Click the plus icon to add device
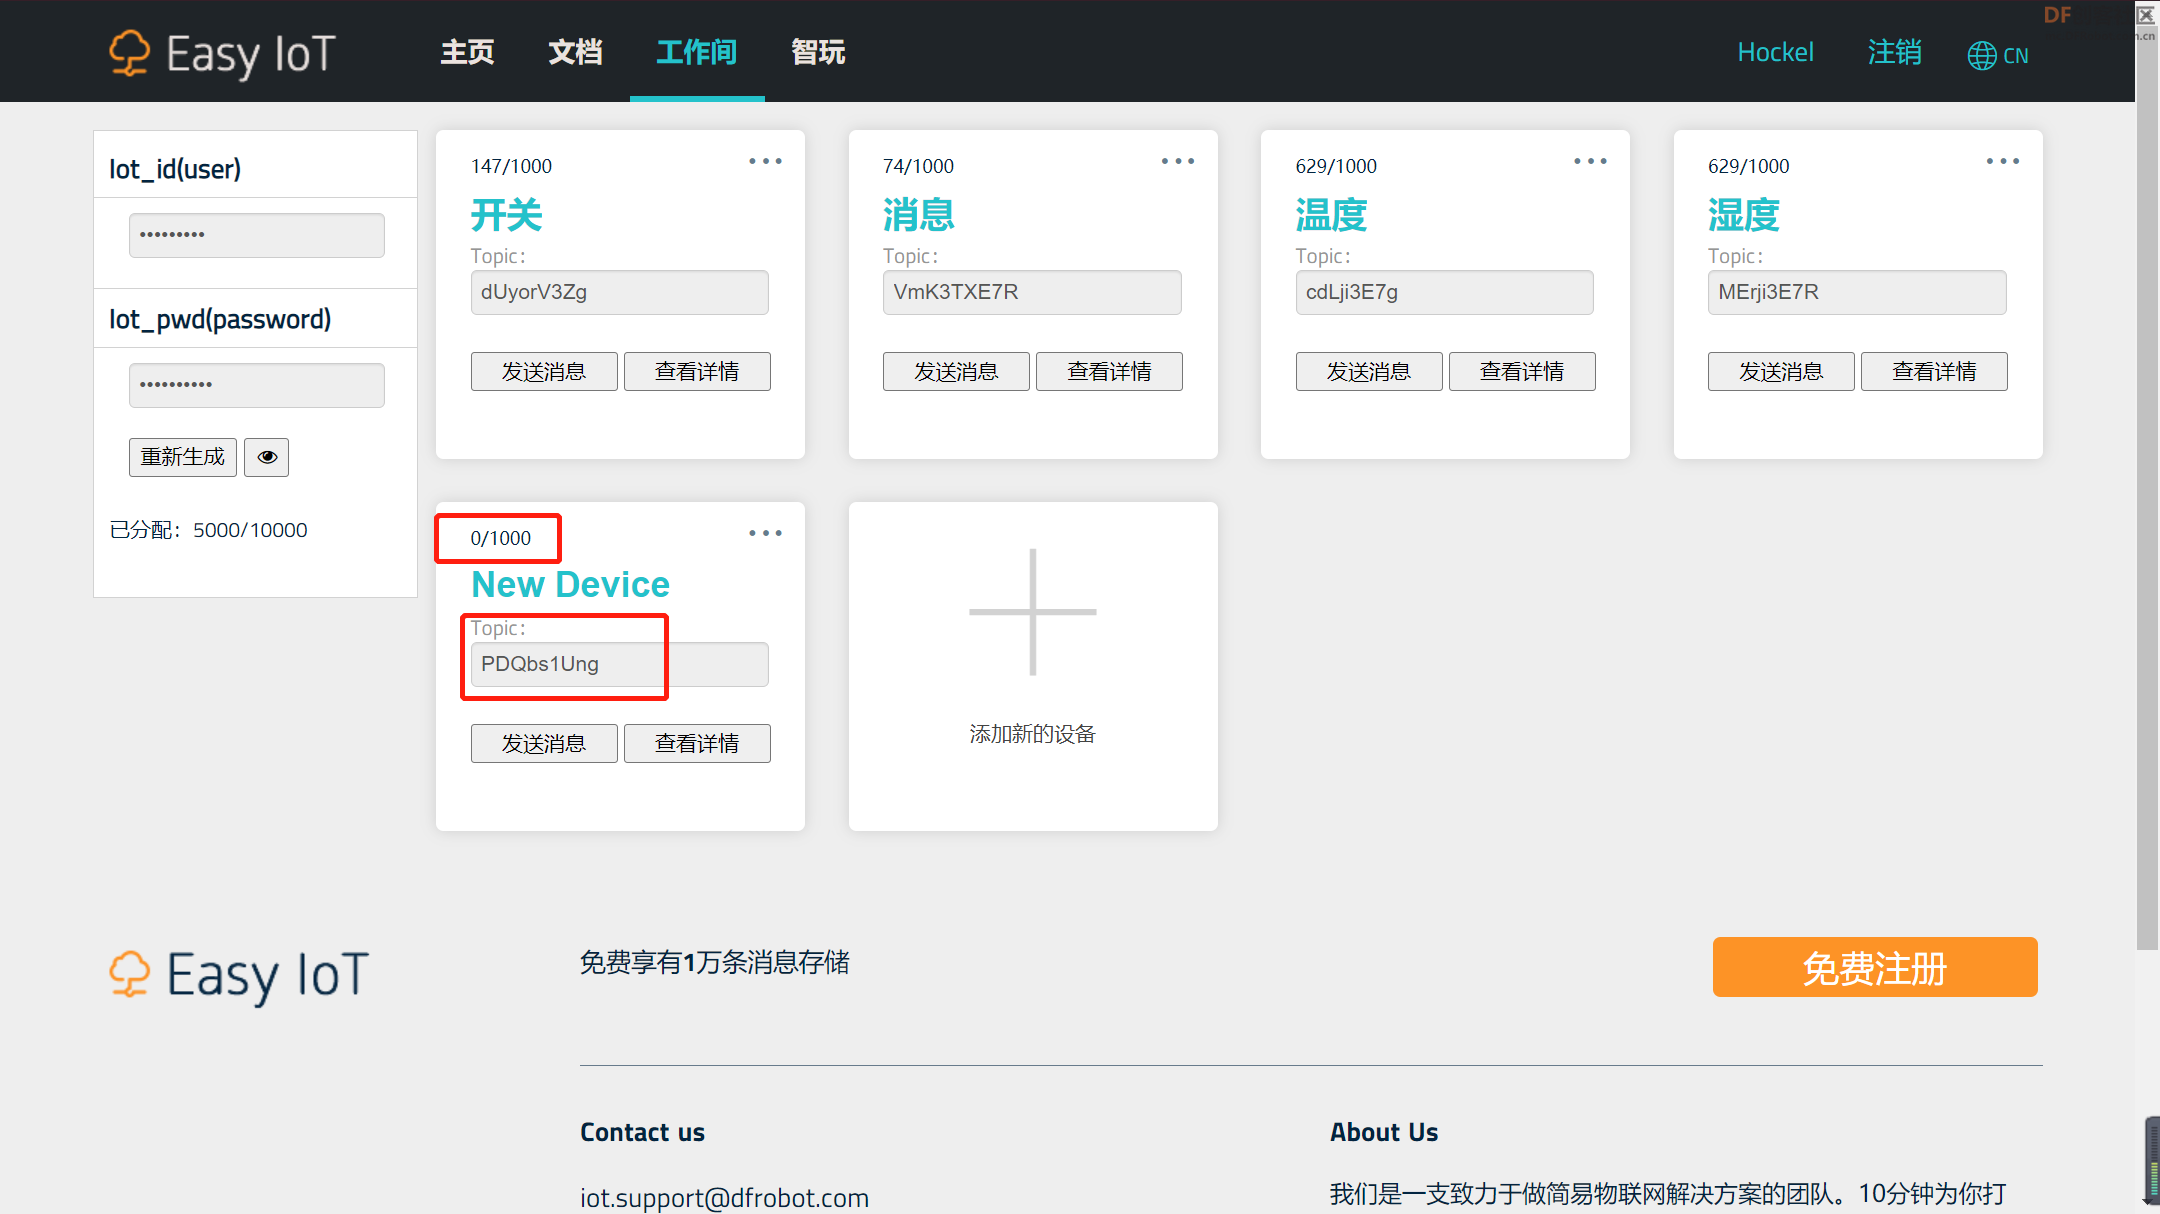The width and height of the screenshot is (2160, 1214). point(1033,612)
